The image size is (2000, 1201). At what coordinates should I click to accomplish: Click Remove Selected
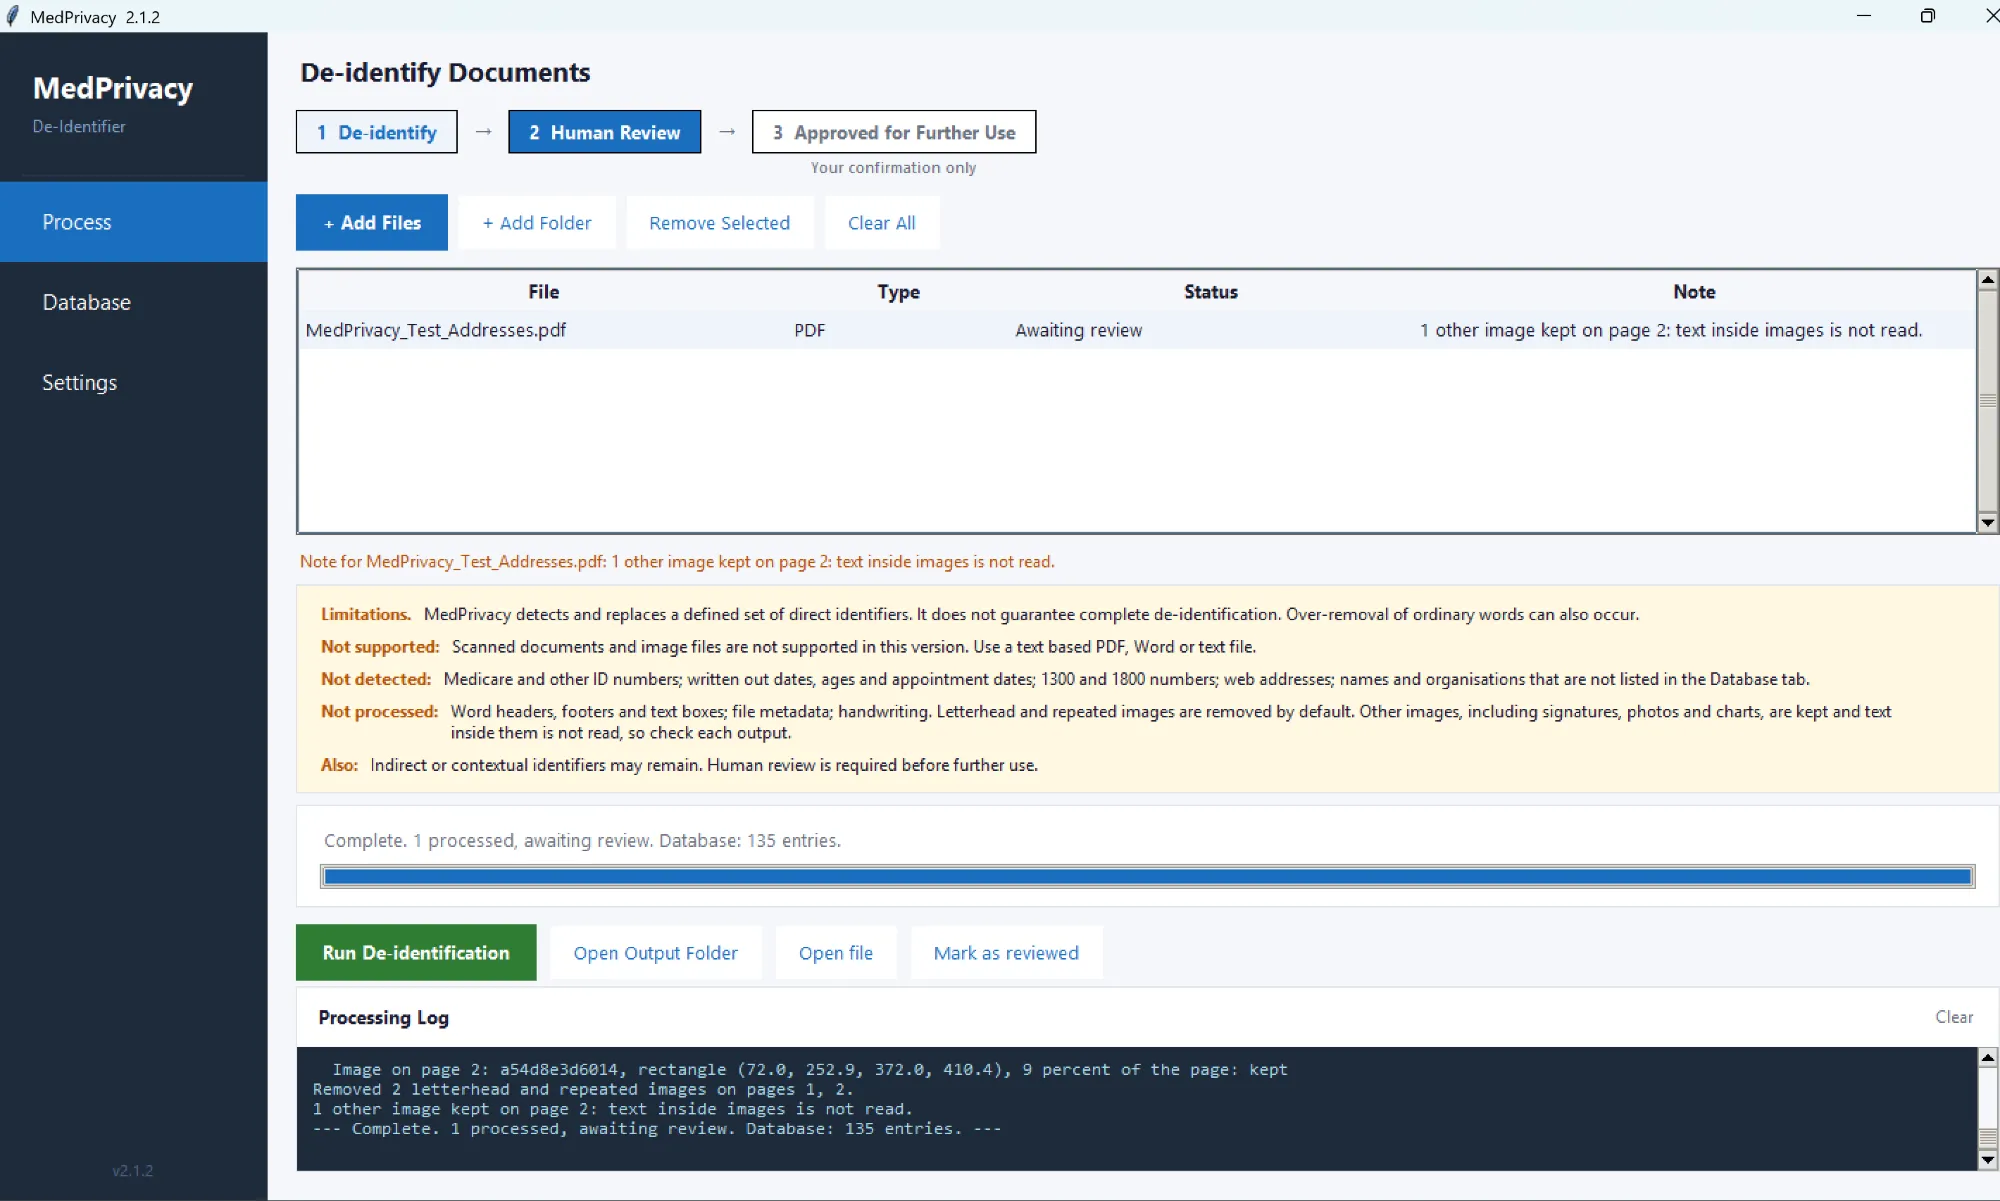coord(719,223)
